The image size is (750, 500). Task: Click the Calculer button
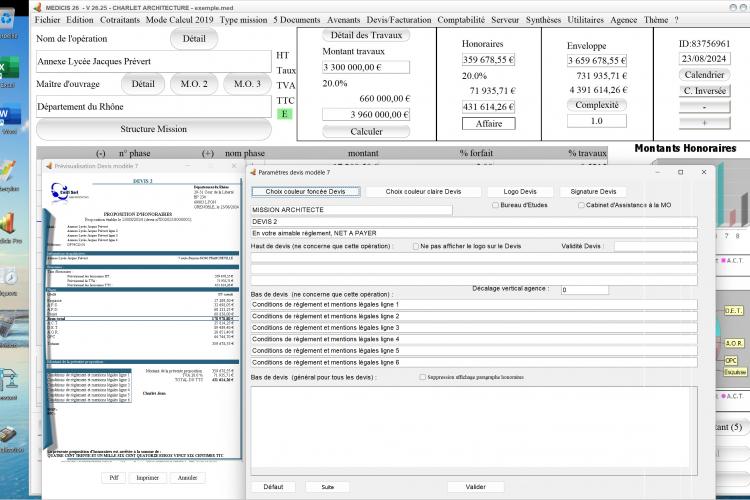pyautogui.click(x=366, y=132)
